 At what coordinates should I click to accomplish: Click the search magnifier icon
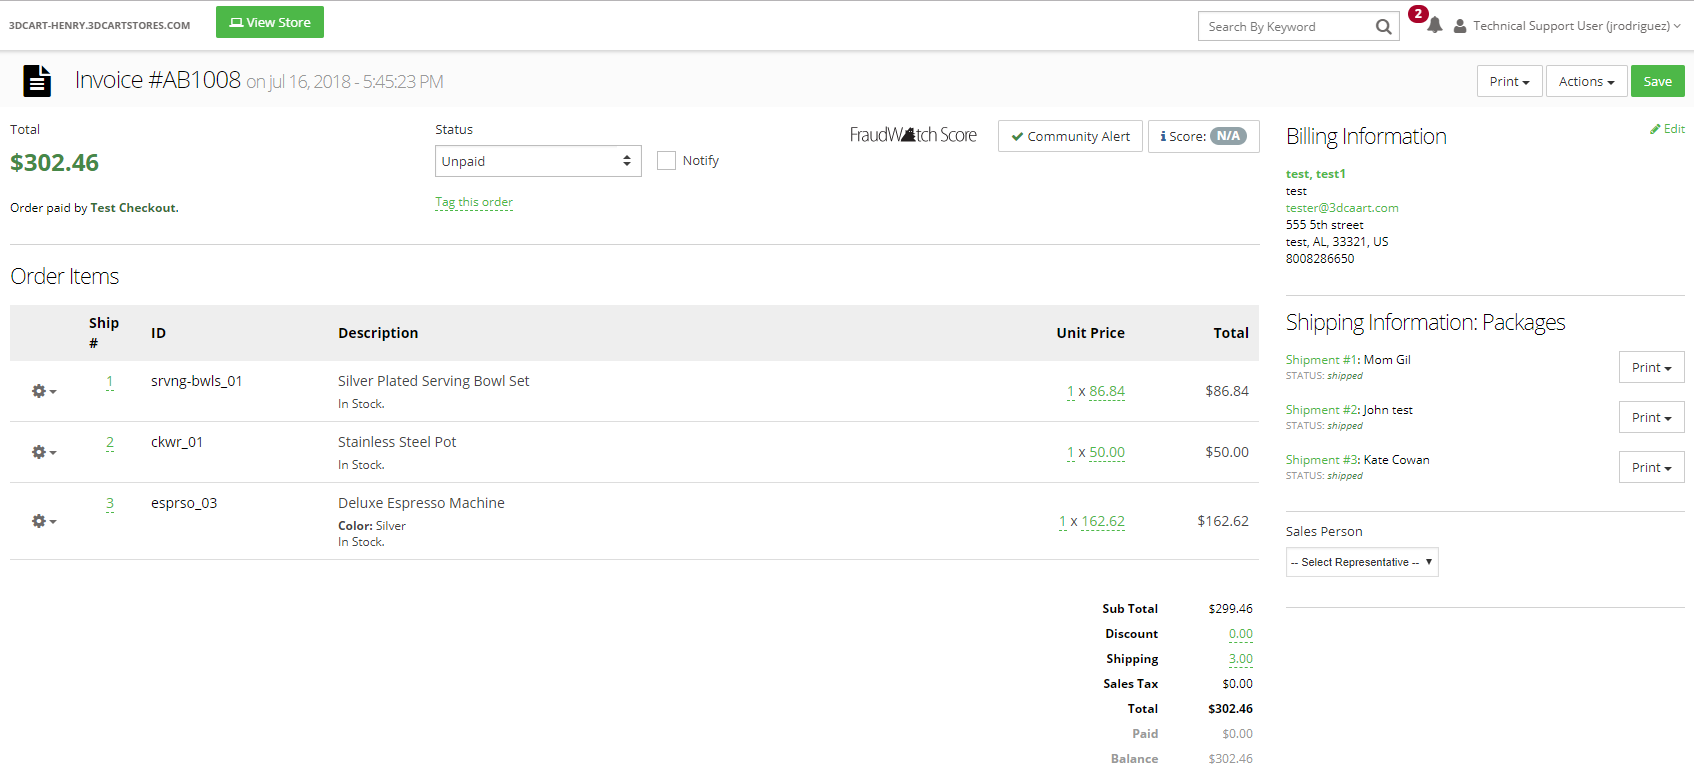coord(1383,27)
